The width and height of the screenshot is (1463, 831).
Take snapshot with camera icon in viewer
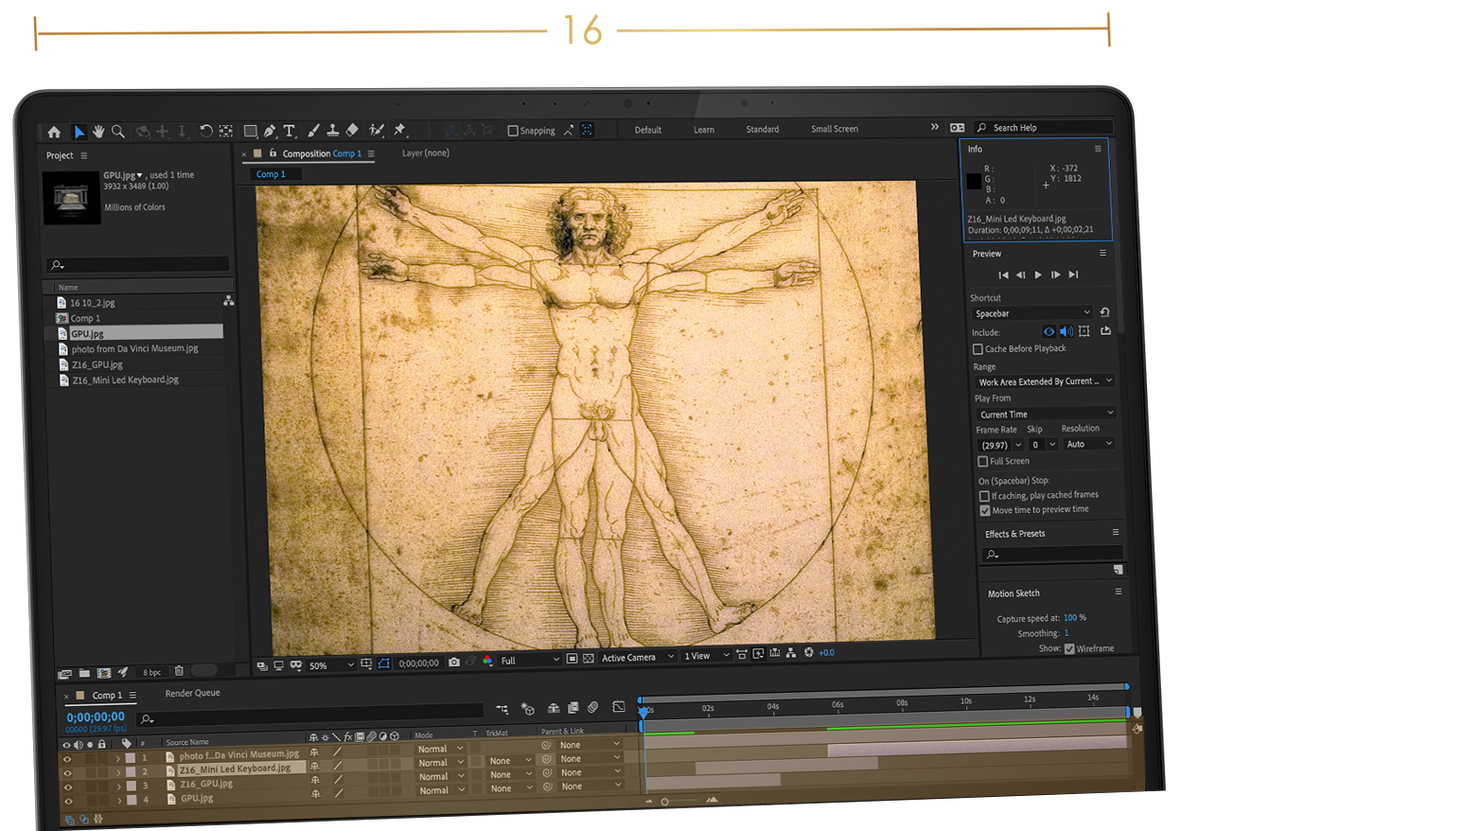(454, 662)
